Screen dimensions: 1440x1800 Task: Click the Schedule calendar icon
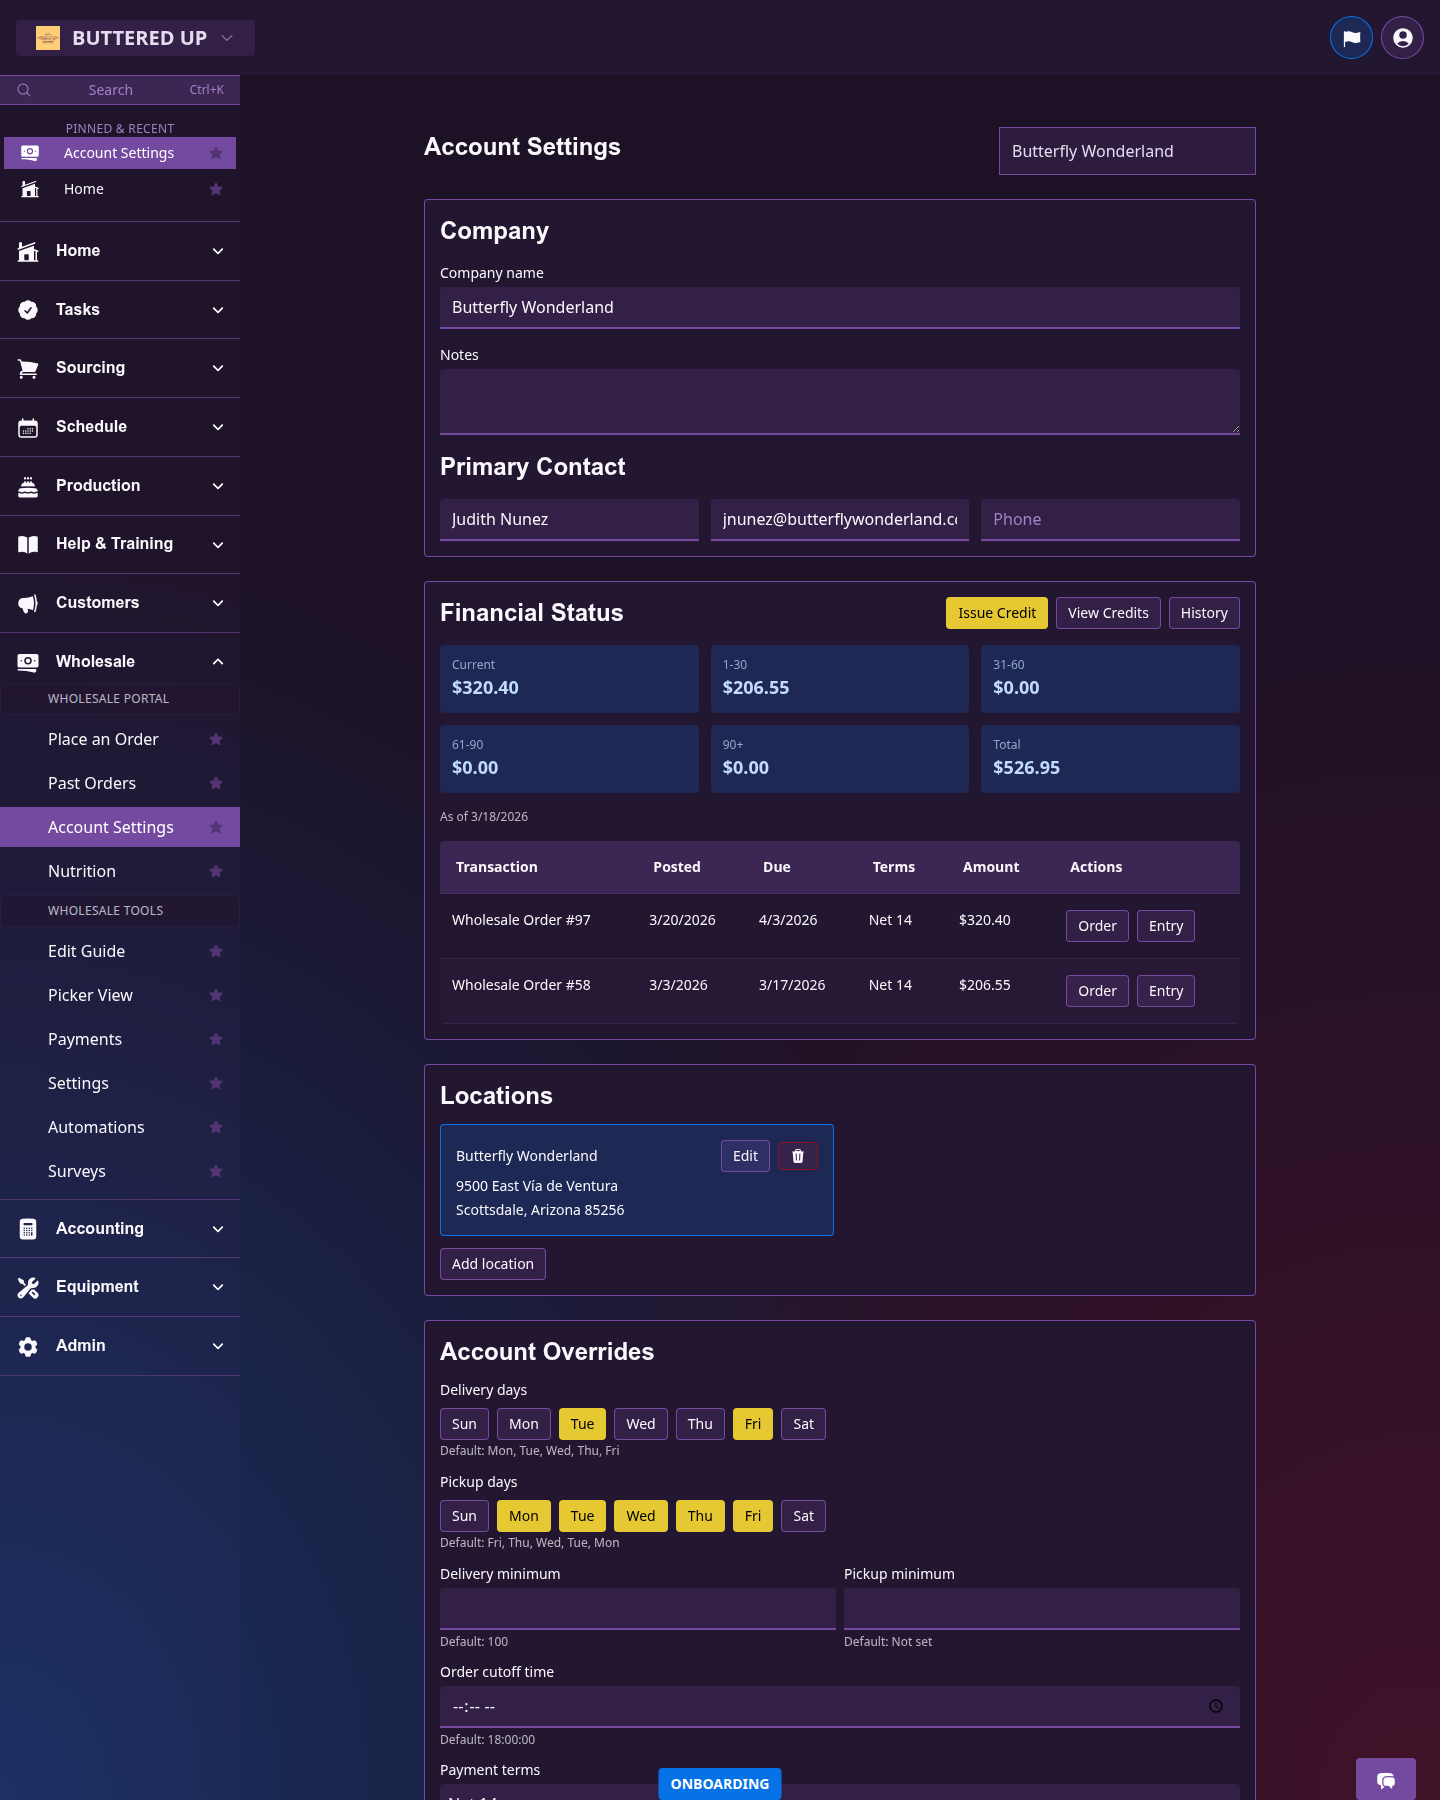[28, 427]
